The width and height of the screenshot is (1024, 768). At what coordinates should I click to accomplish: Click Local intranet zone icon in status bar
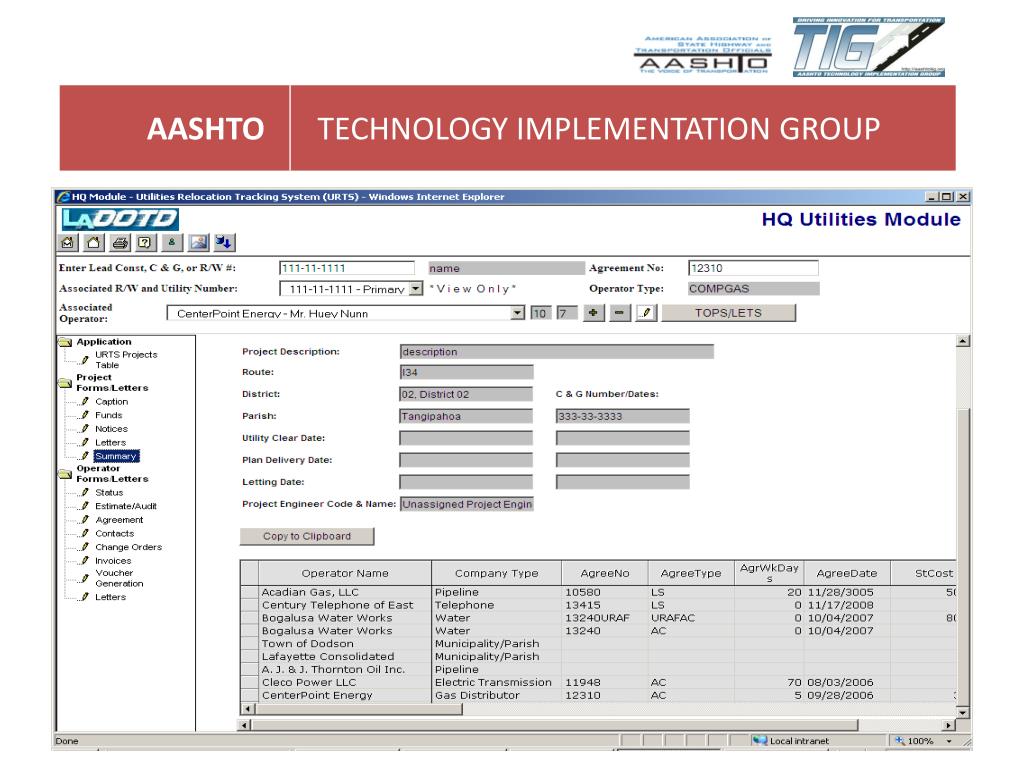coord(760,741)
